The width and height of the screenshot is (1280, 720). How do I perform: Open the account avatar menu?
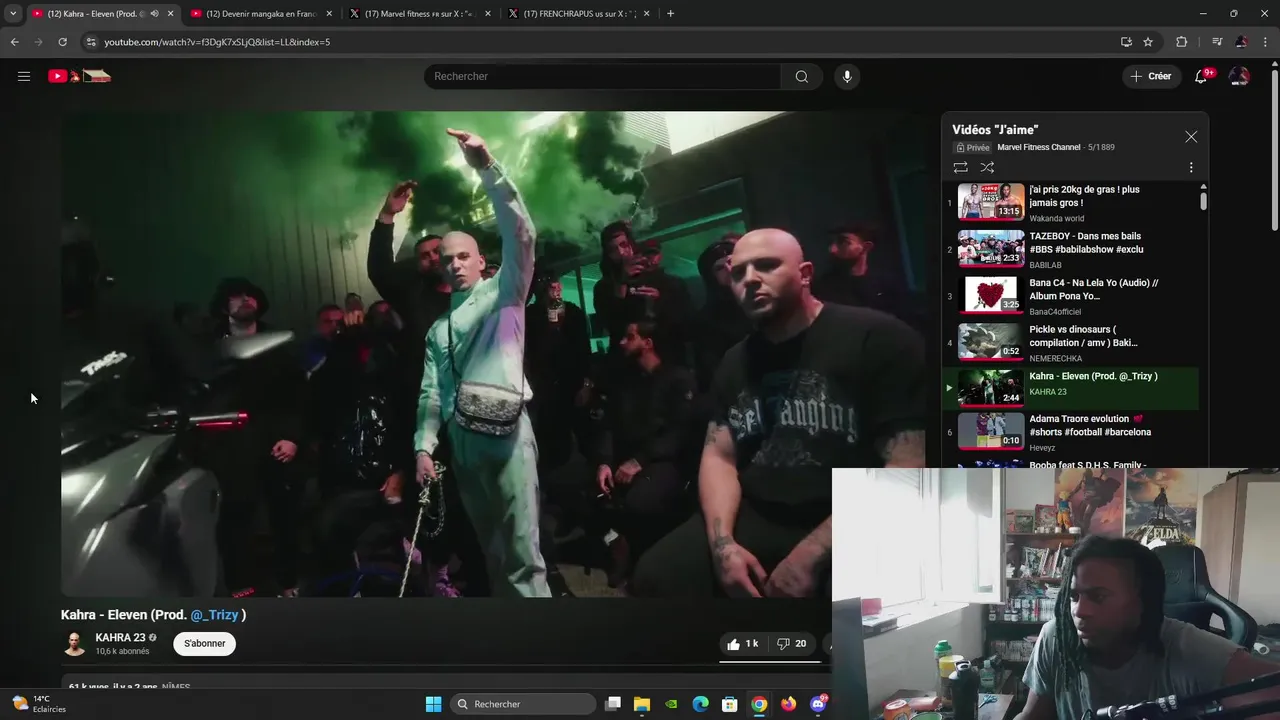click(x=1239, y=76)
